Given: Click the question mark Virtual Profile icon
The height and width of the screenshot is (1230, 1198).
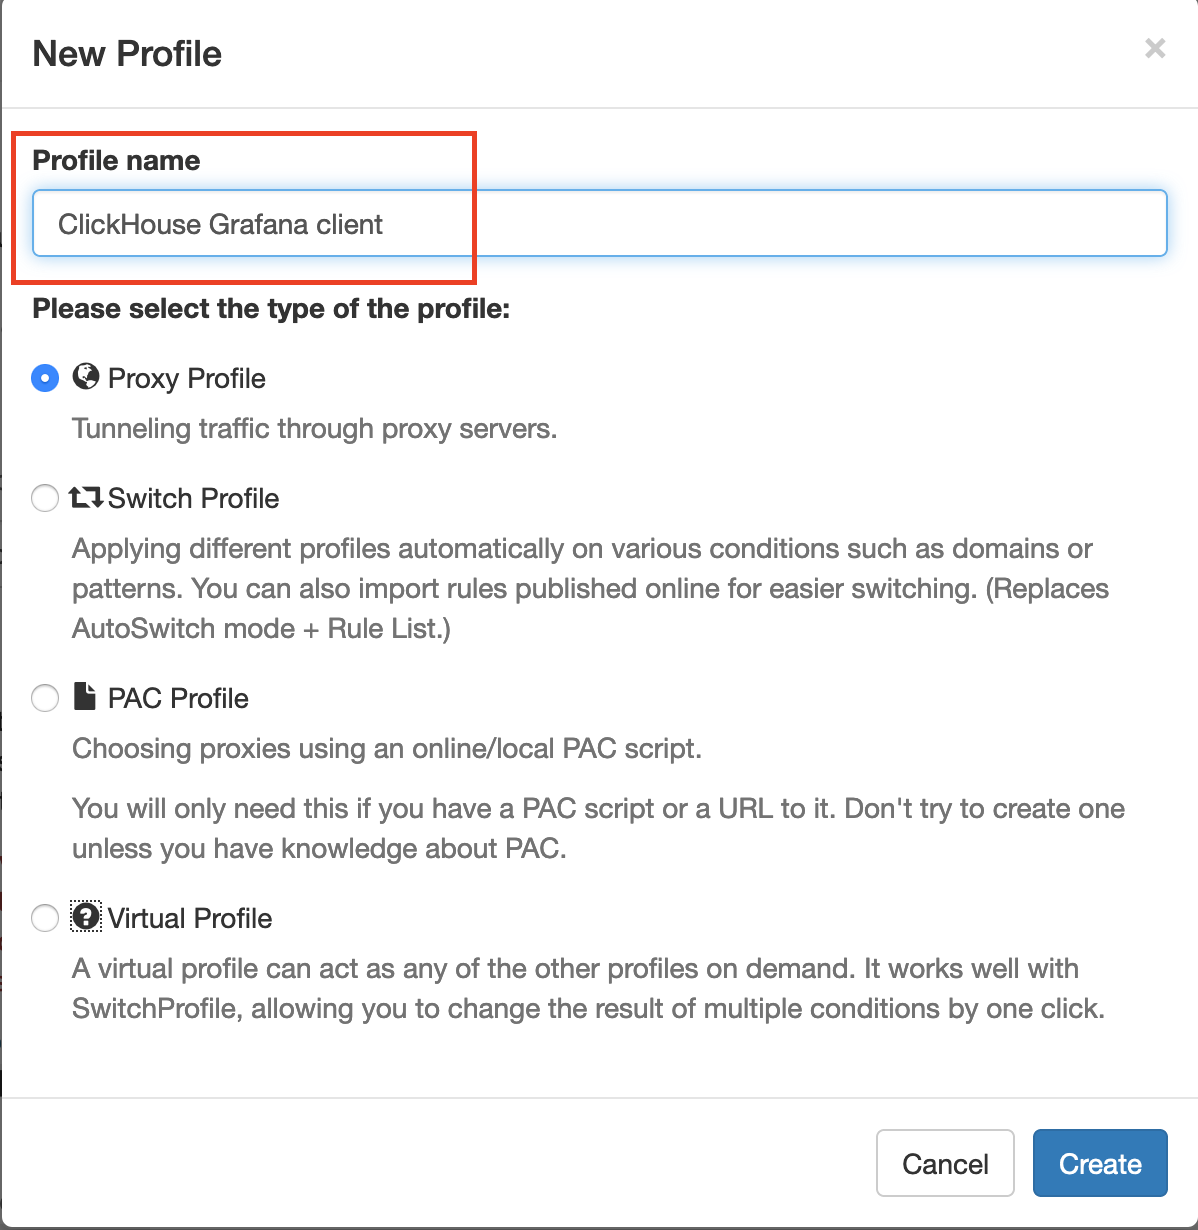Looking at the screenshot, I should point(86,916).
